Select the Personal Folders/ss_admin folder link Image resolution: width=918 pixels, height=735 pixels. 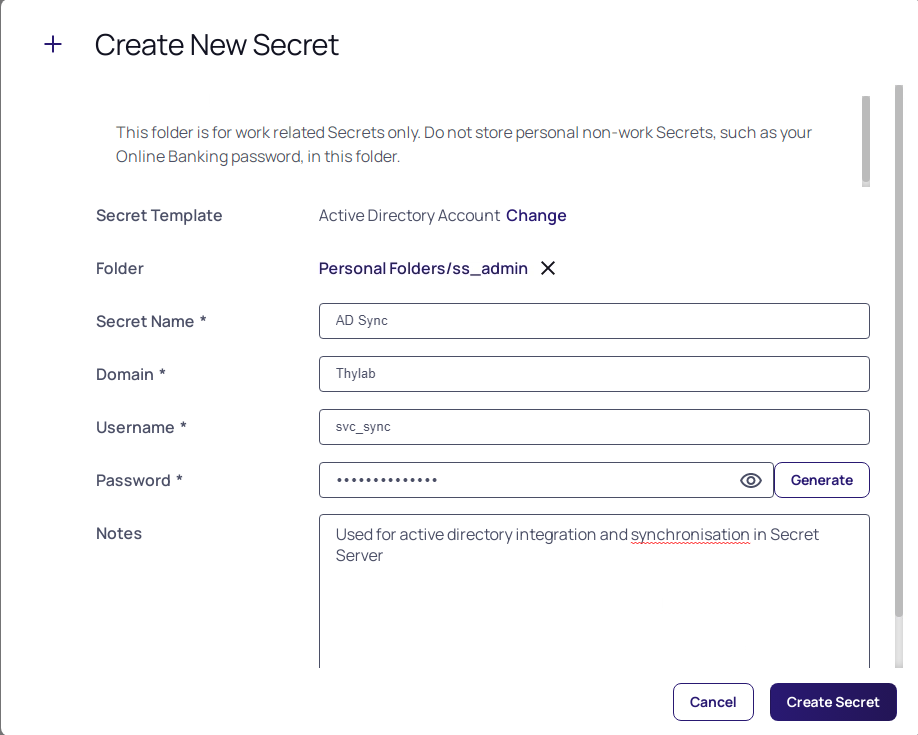422,268
